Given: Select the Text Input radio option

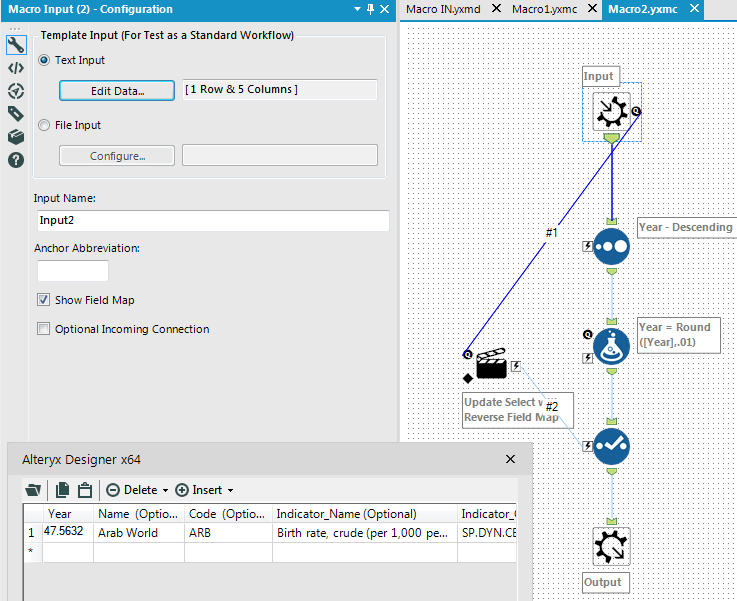Looking at the screenshot, I should (x=44, y=60).
